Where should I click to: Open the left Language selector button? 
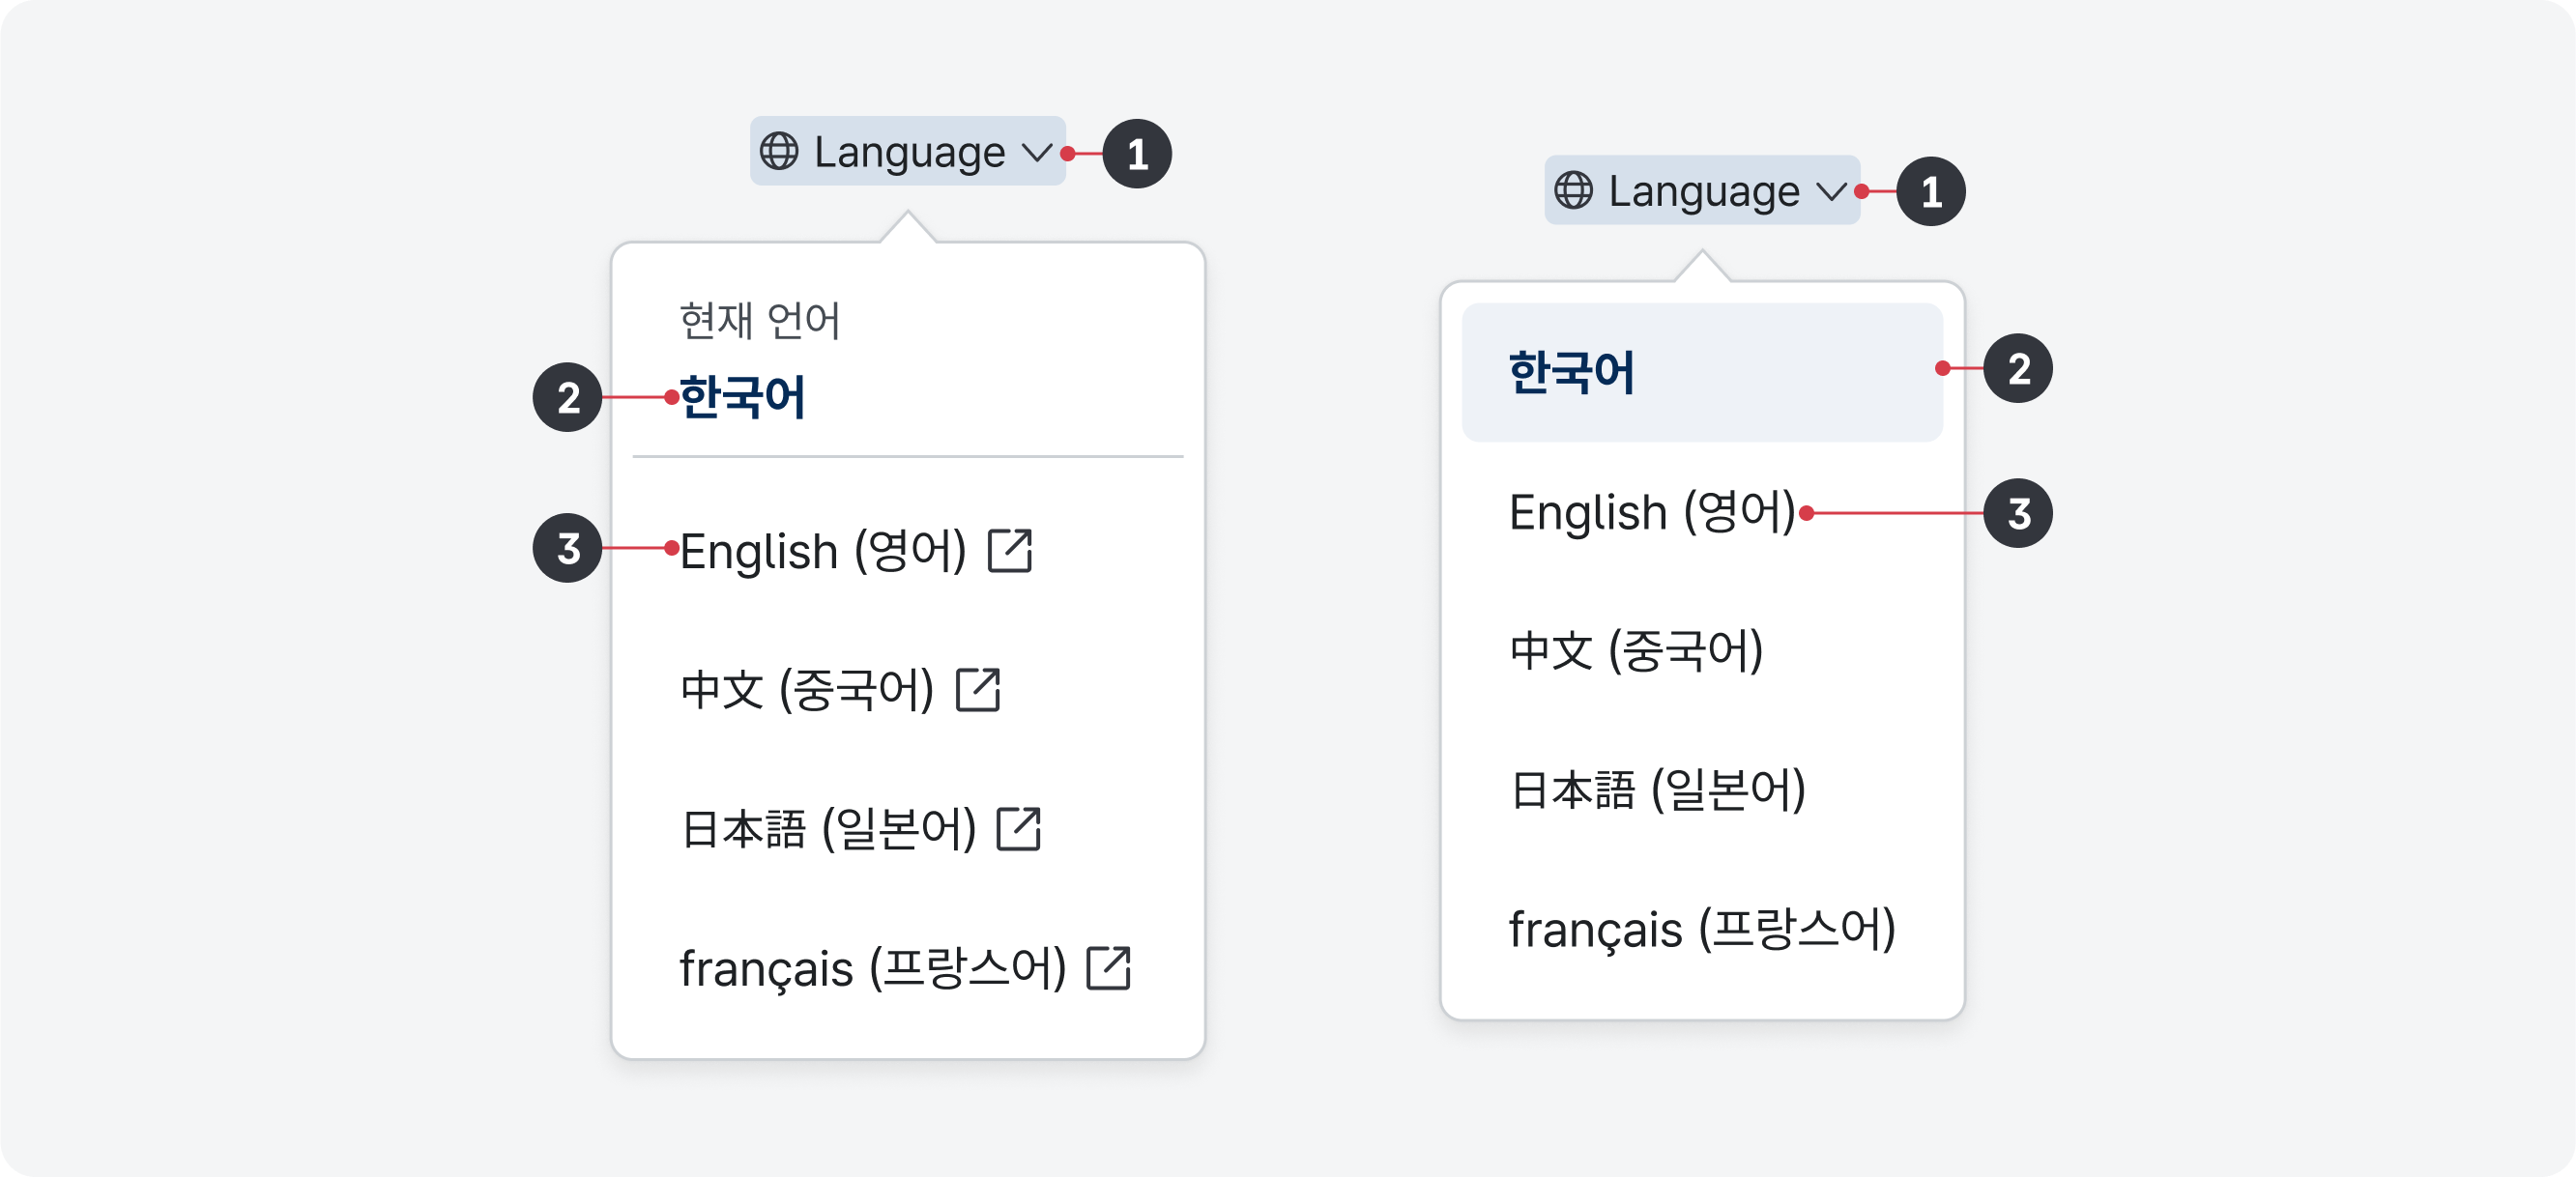click(907, 152)
